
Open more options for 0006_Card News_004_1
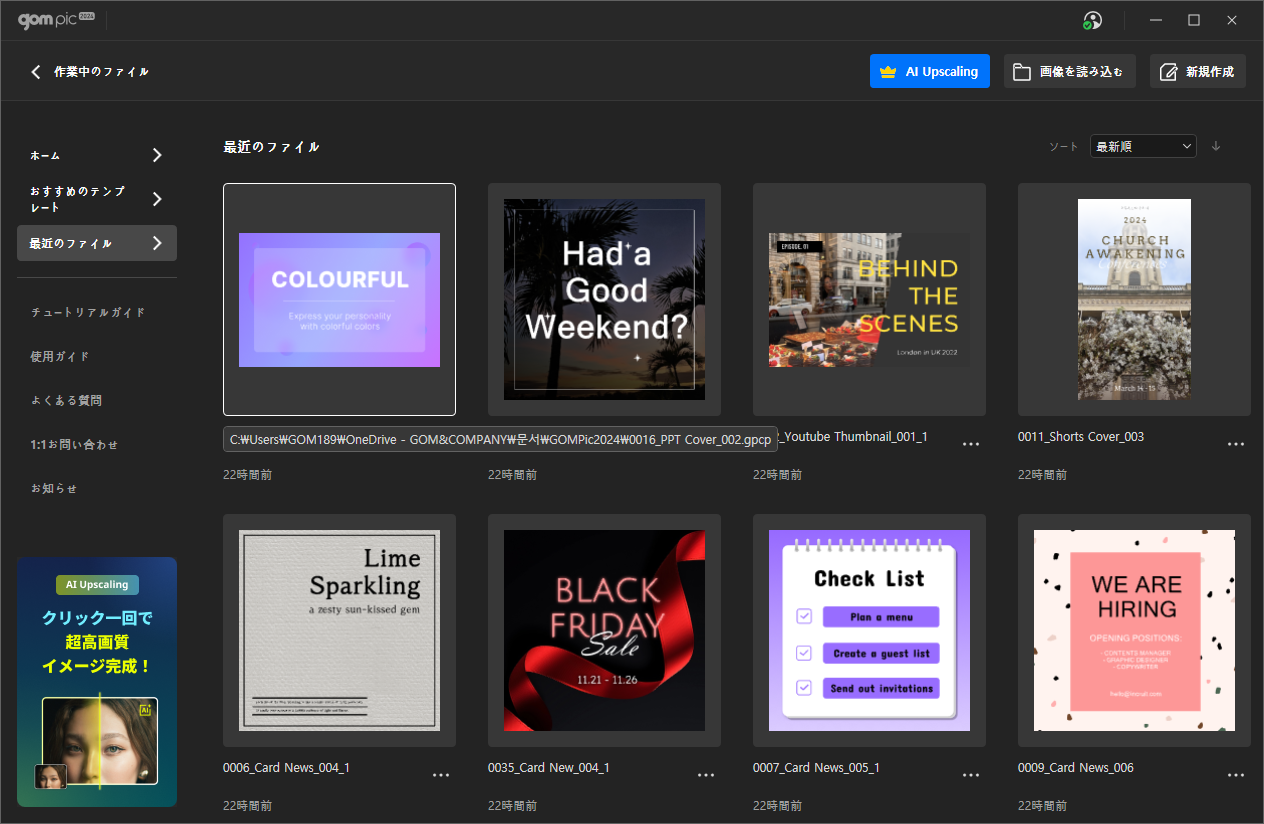(x=441, y=775)
